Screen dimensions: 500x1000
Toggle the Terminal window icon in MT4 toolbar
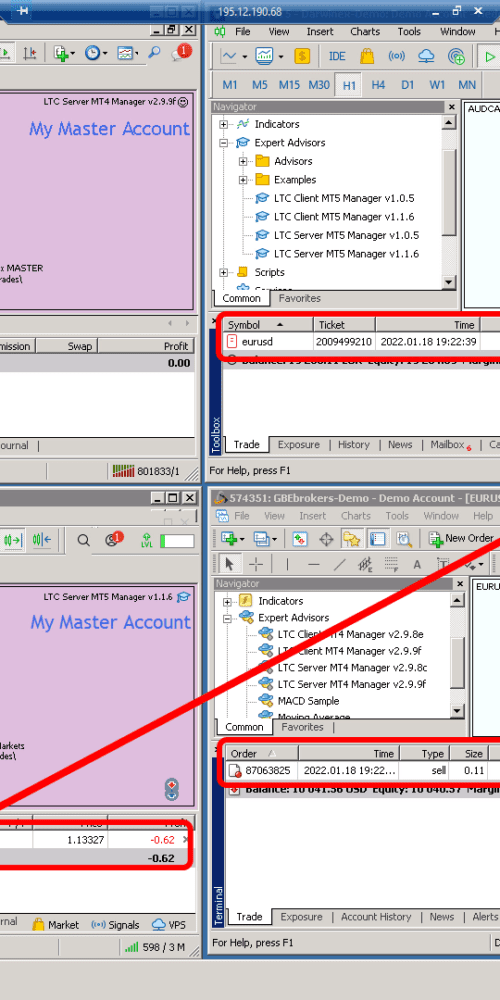point(378,538)
